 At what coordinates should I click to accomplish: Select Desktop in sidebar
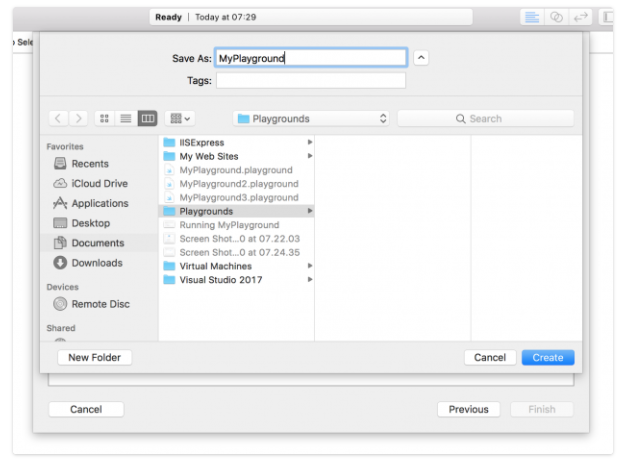pyautogui.click(x=82, y=223)
